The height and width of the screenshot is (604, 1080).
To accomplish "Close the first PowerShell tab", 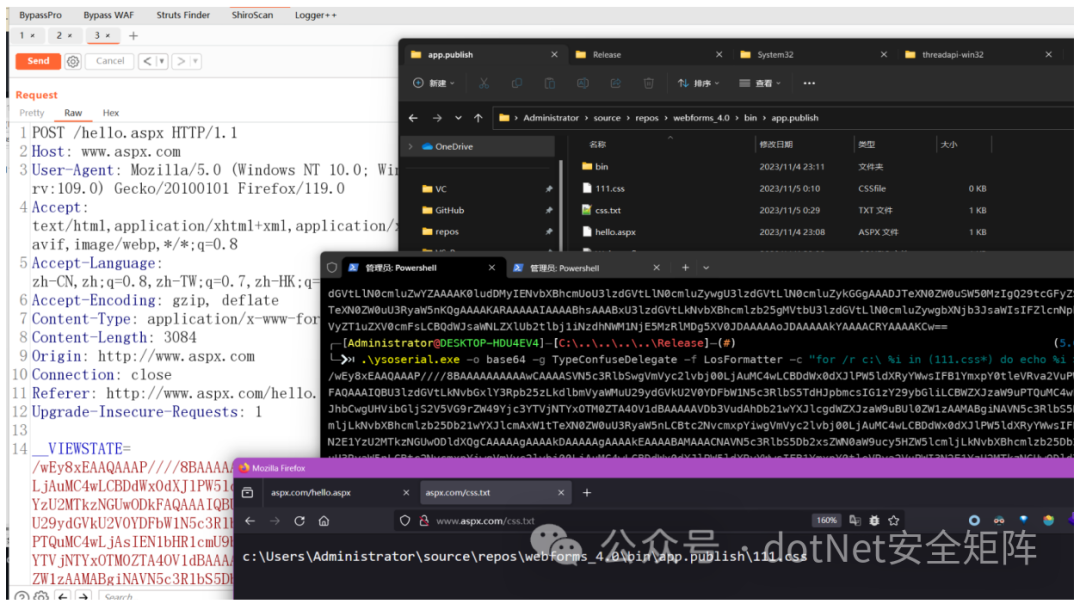I will pos(492,268).
